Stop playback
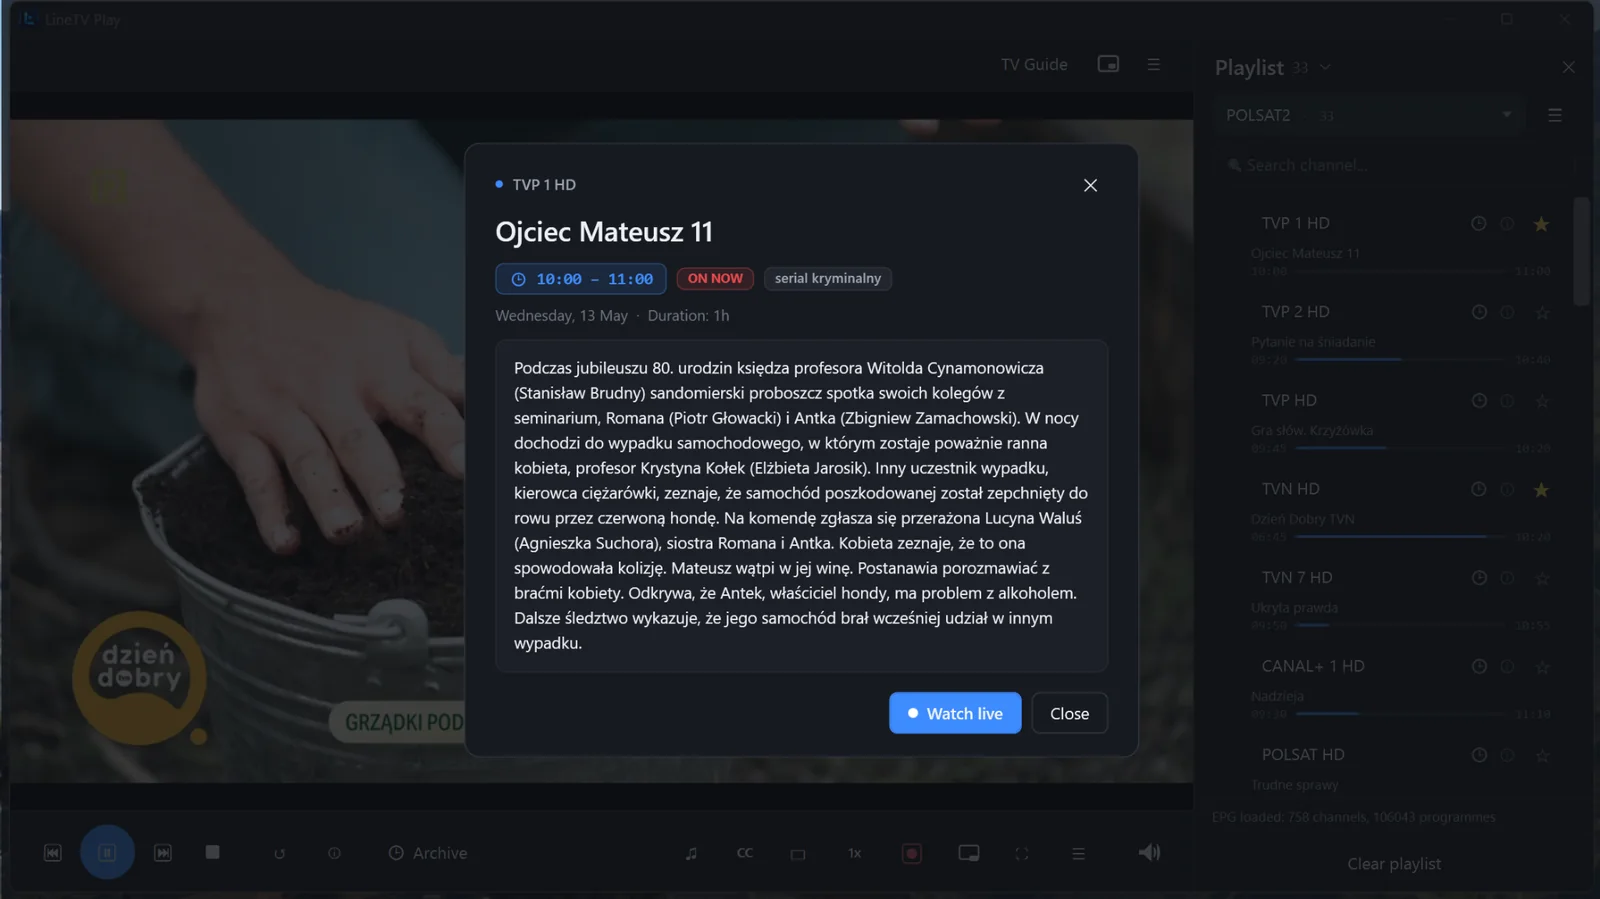 point(212,852)
